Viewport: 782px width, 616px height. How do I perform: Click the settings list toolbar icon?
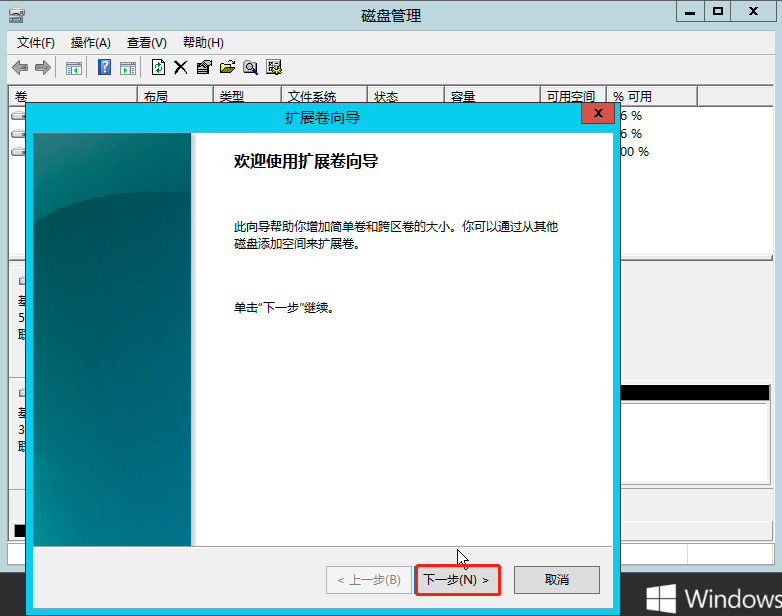tap(274, 67)
